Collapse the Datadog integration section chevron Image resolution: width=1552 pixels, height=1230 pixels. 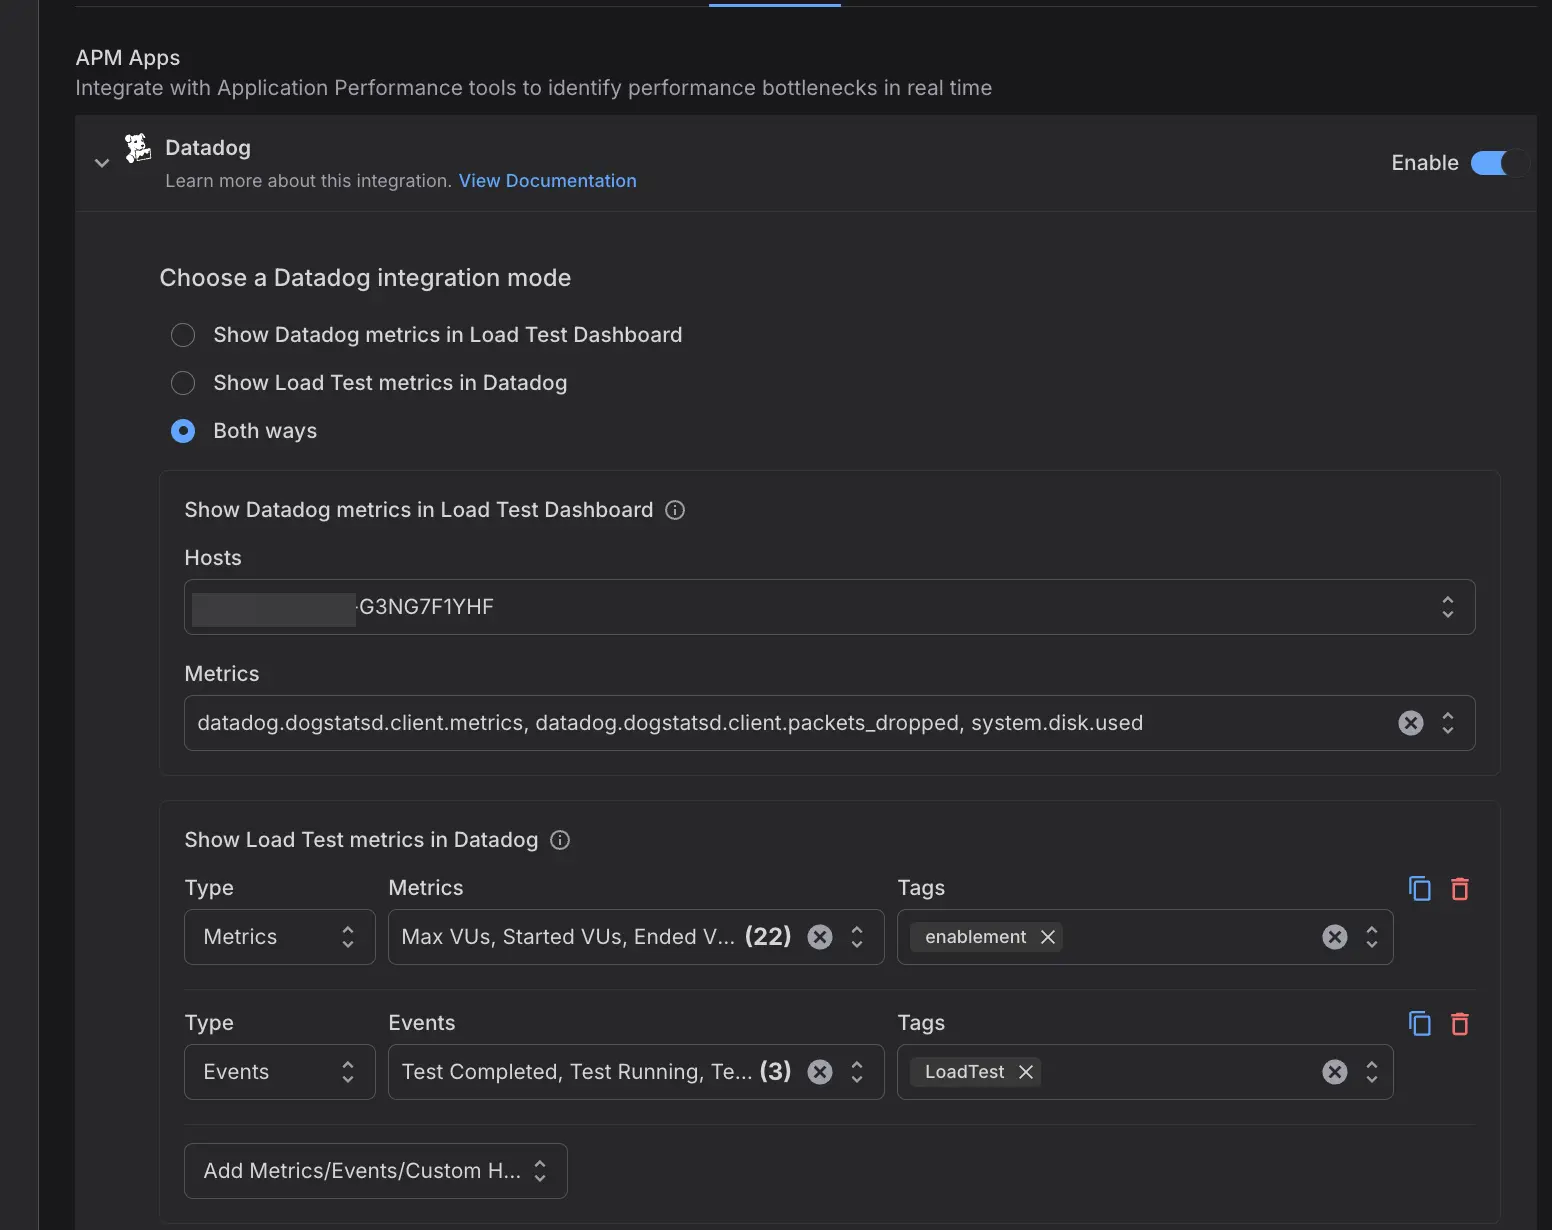click(x=101, y=163)
